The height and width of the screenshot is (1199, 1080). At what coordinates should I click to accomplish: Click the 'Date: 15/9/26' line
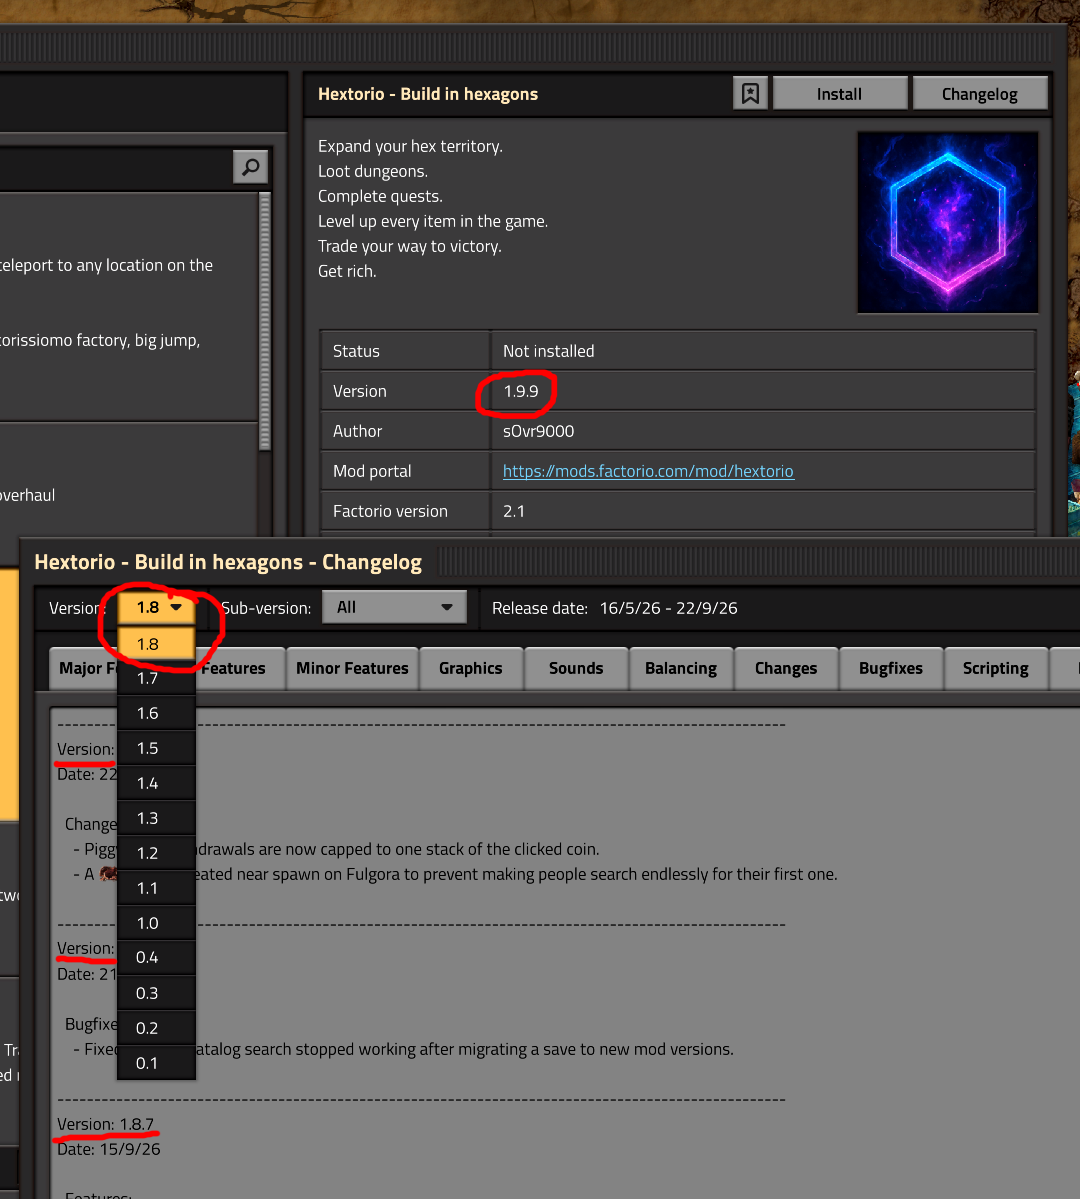click(x=109, y=1149)
